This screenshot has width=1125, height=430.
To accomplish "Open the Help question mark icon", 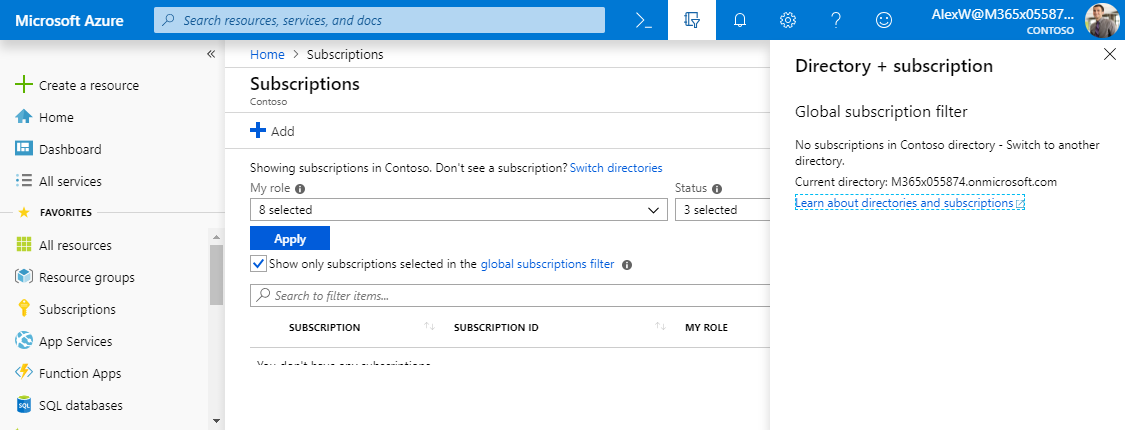I will tap(836, 20).
